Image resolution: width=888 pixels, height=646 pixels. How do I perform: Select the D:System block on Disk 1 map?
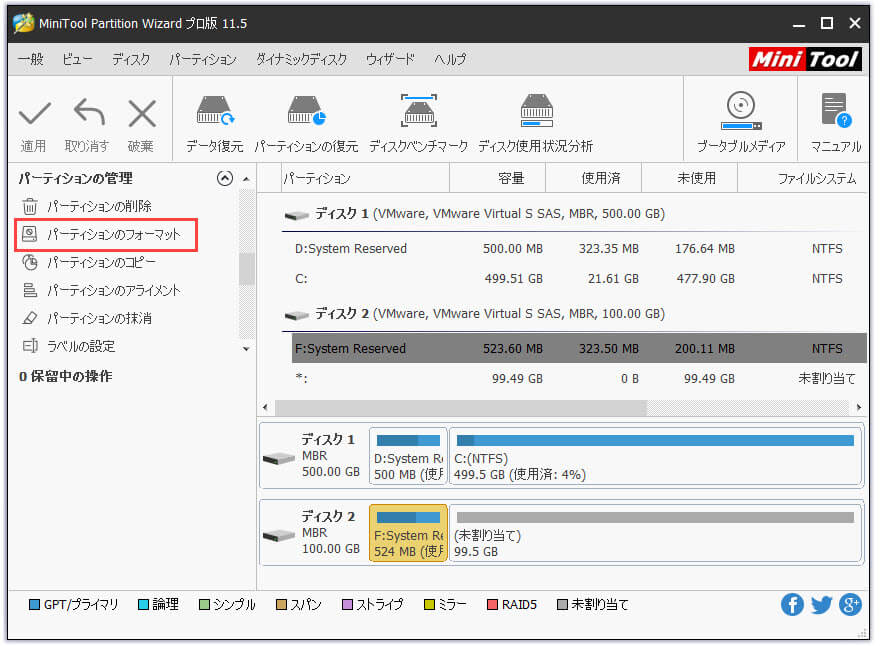tap(408, 456)
